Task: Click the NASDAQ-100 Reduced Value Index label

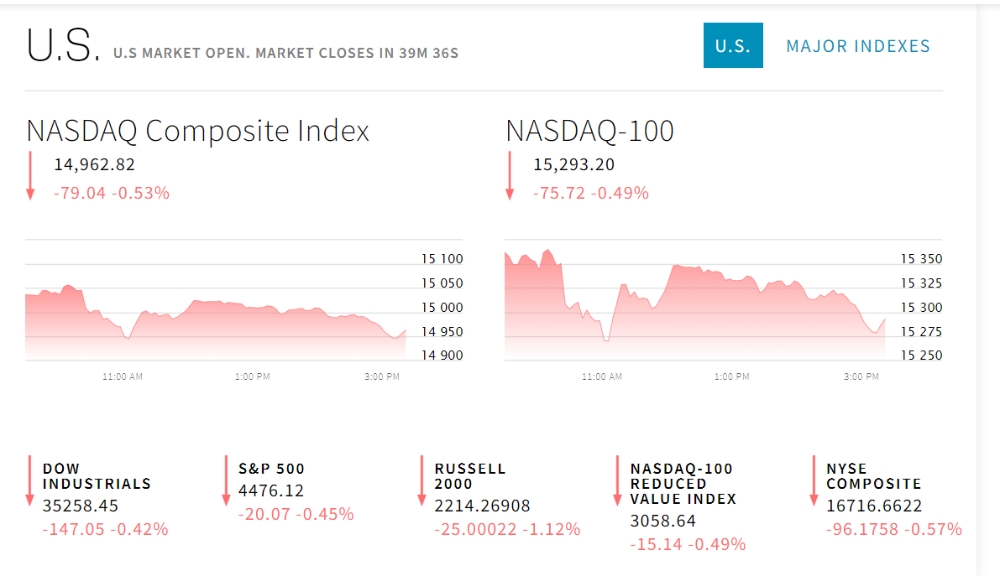Action: (x=683, y=483)
